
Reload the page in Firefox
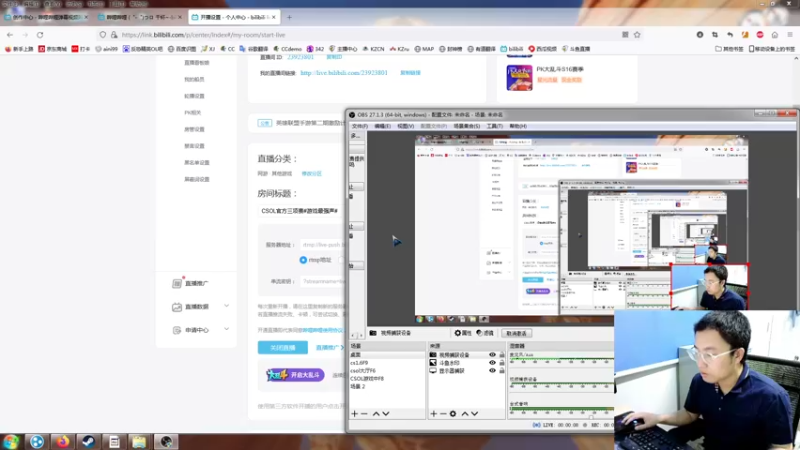(40, 35)
